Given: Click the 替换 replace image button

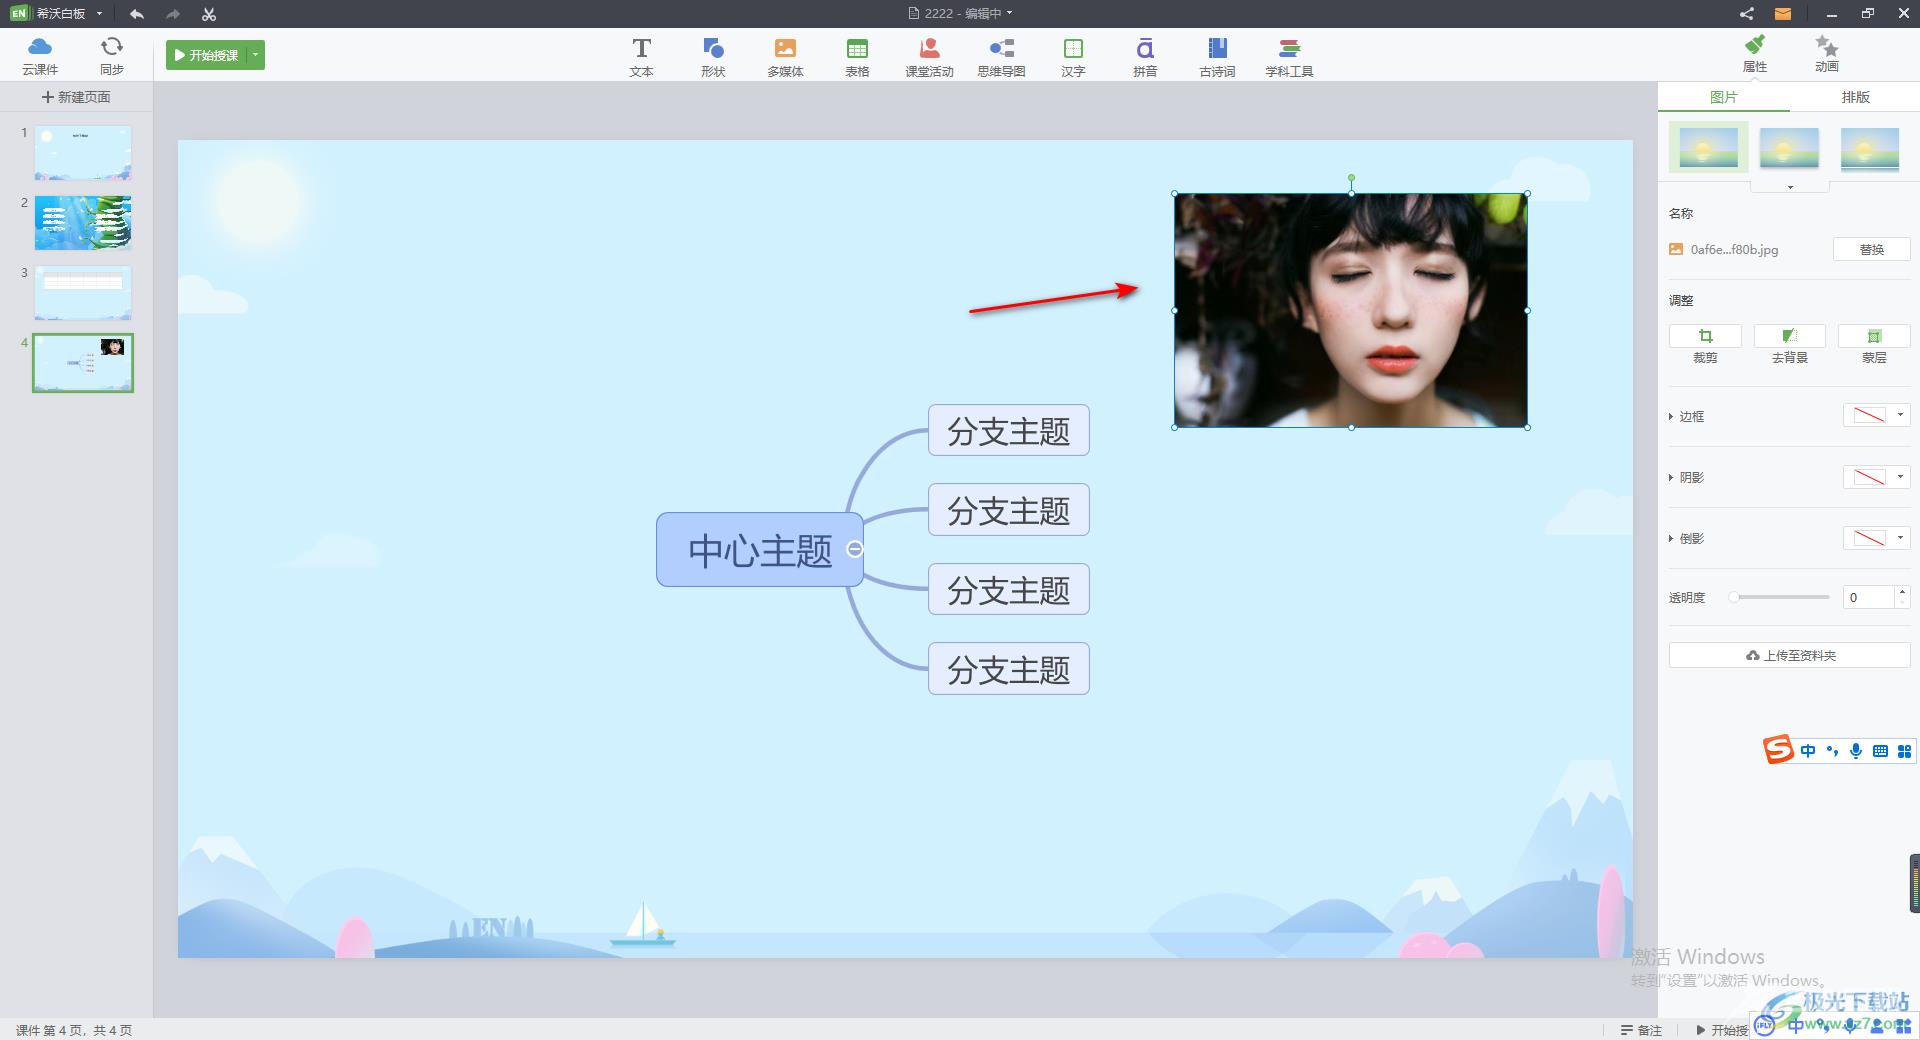Looking at the screenshot, I should coord(1872,249).
